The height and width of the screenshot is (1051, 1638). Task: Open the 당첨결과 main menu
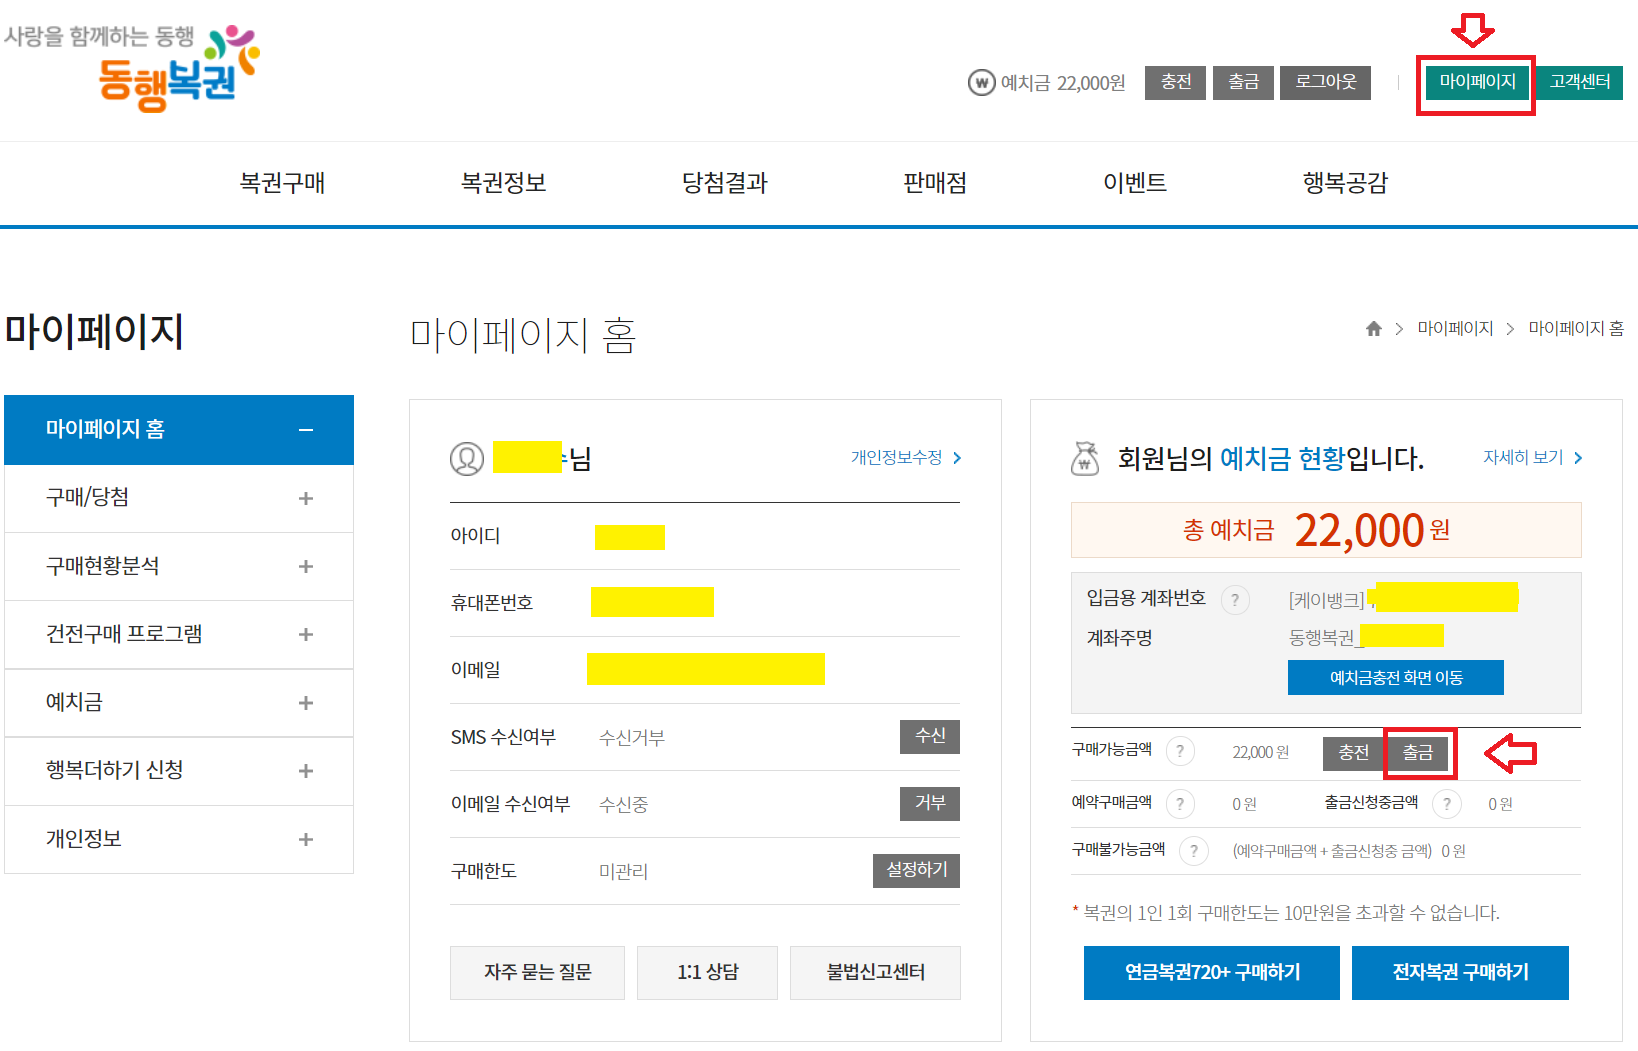[x=724, y=183]
